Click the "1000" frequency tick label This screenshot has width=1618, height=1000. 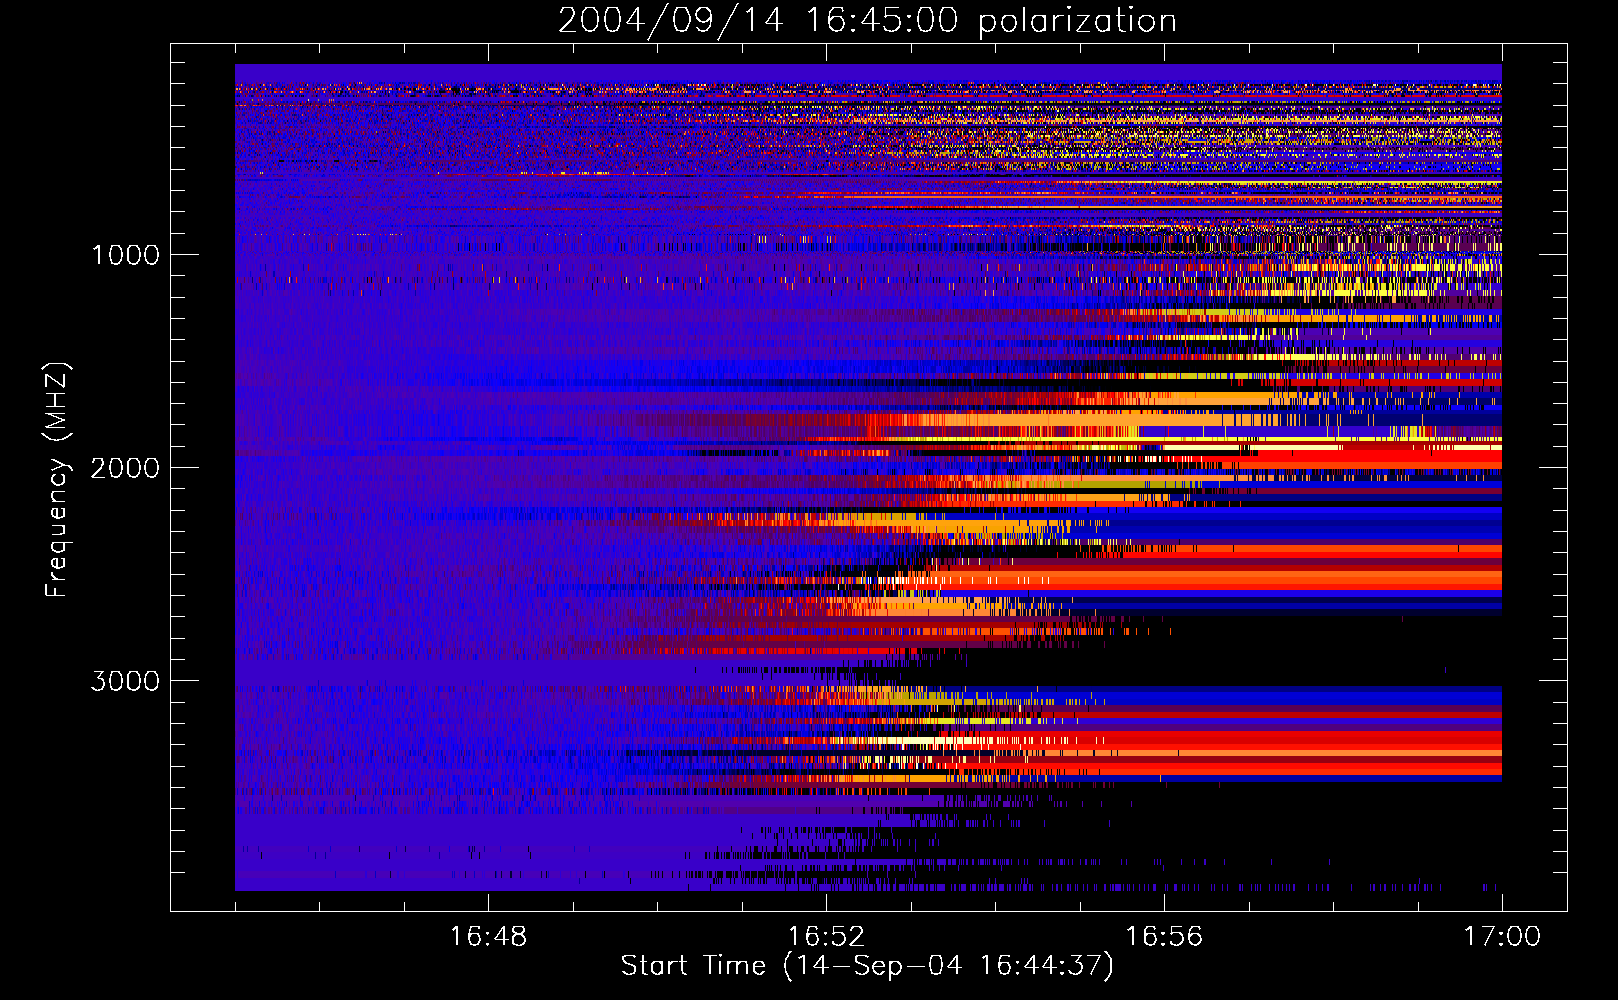[x=125, y=255]
